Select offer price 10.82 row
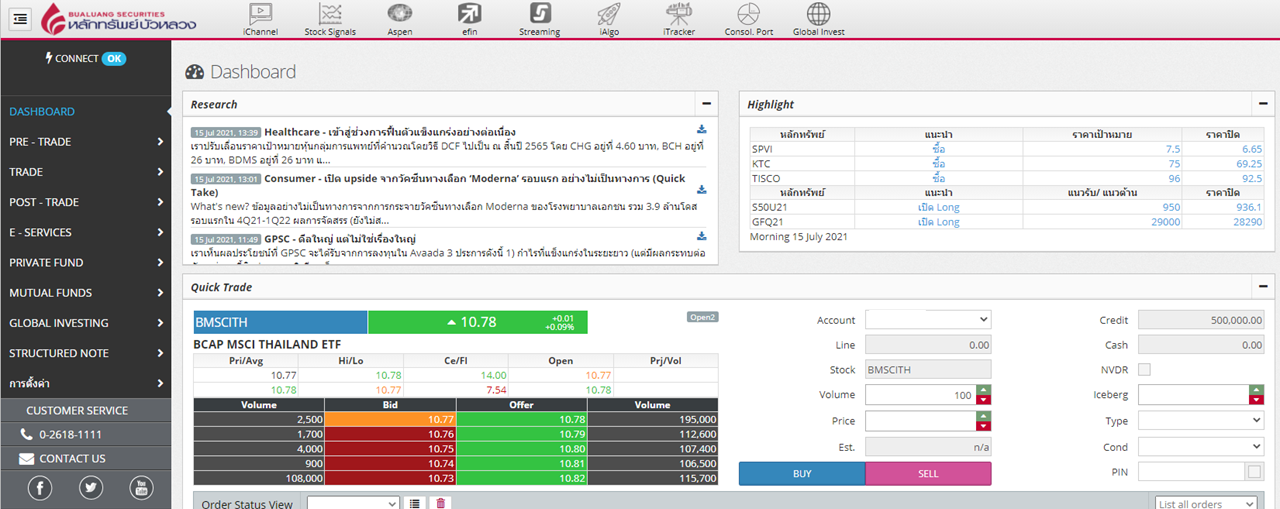Image resolution: width=1280 pixels, height=509 pixels. pyautogui.click(x=521, y=479)
